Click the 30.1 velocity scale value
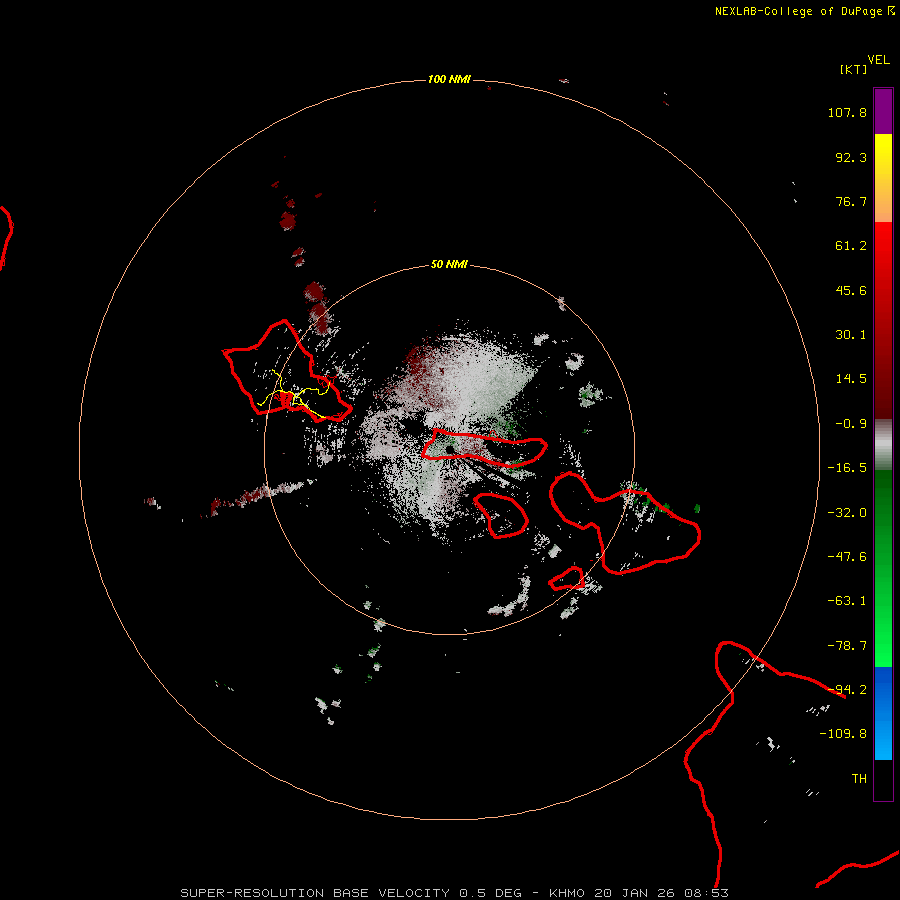The width and height of the screenshot is (900, 900). coord(851,335)
